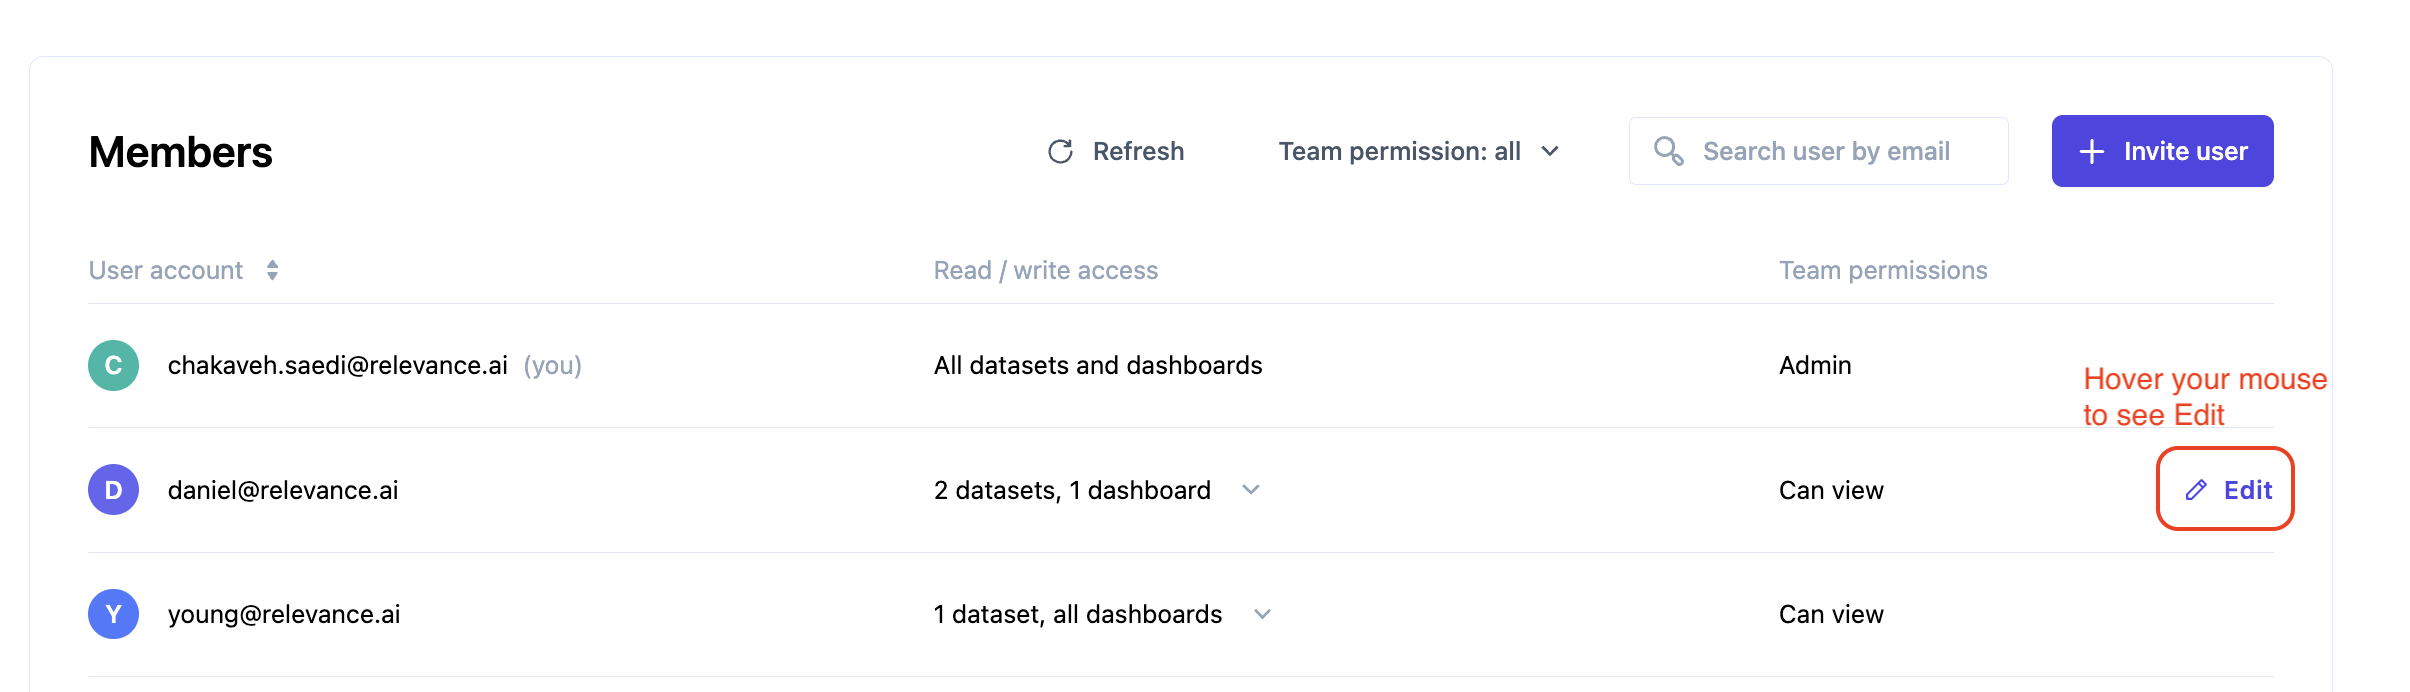The image size is (2410, 692).
Task: Click chakaveh's green C avatar
Action: click(113, 366)
